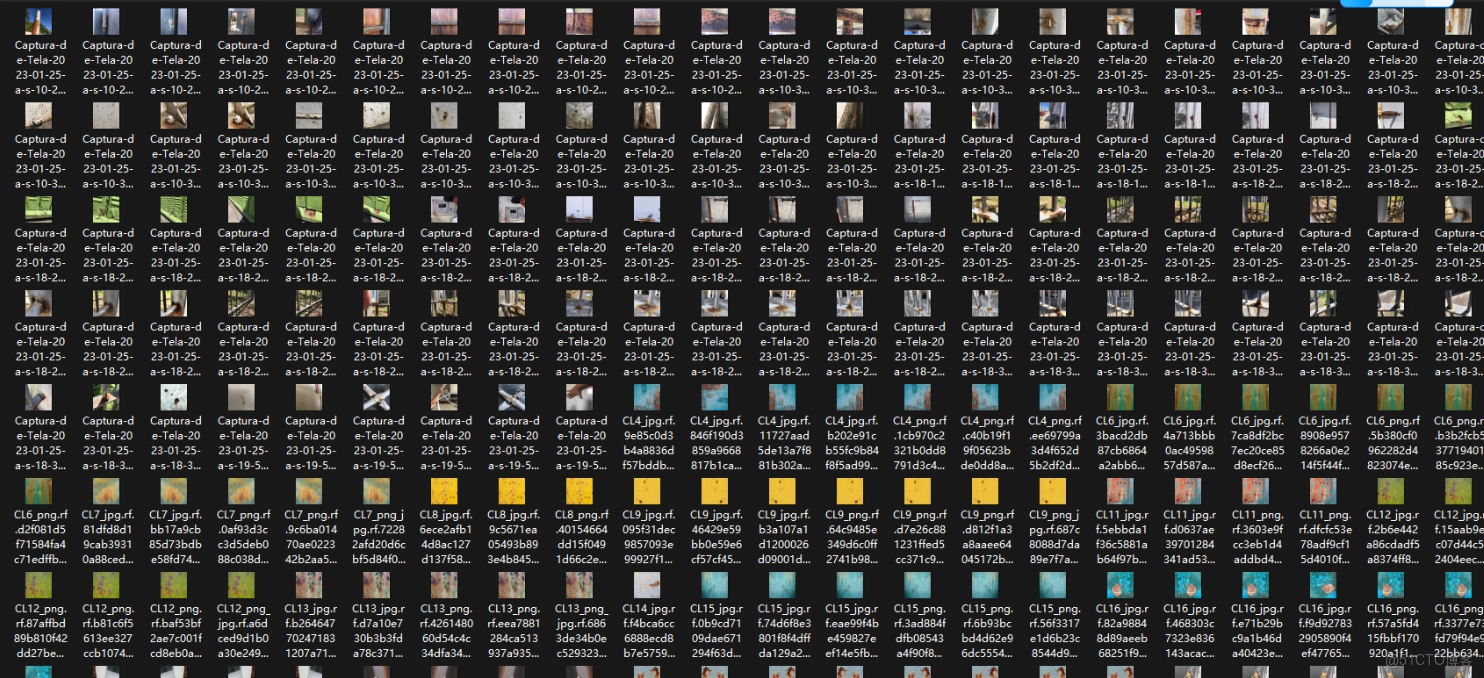Select thumbnail CL7_png.rf.0af93d3c
Image resolution: width=1484 pixels, height=678 pixels.
(241, 492)
